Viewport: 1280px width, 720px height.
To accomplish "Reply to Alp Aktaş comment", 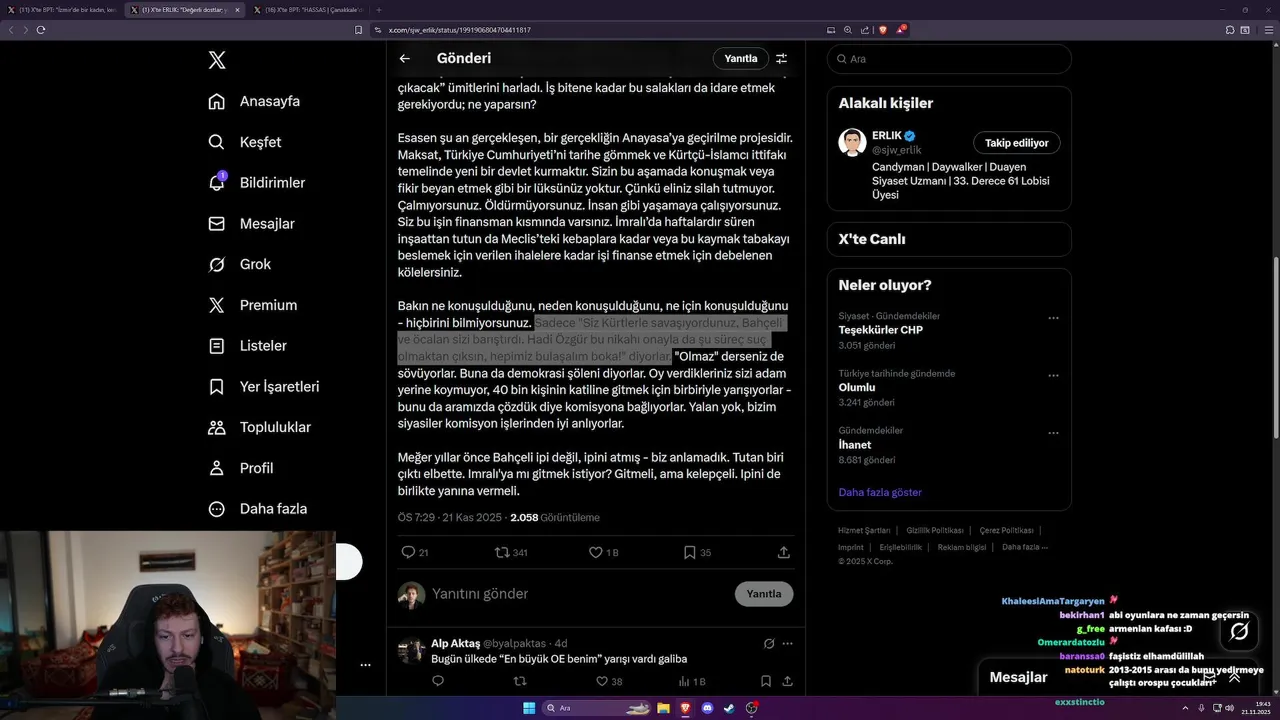I will point(438,681).
